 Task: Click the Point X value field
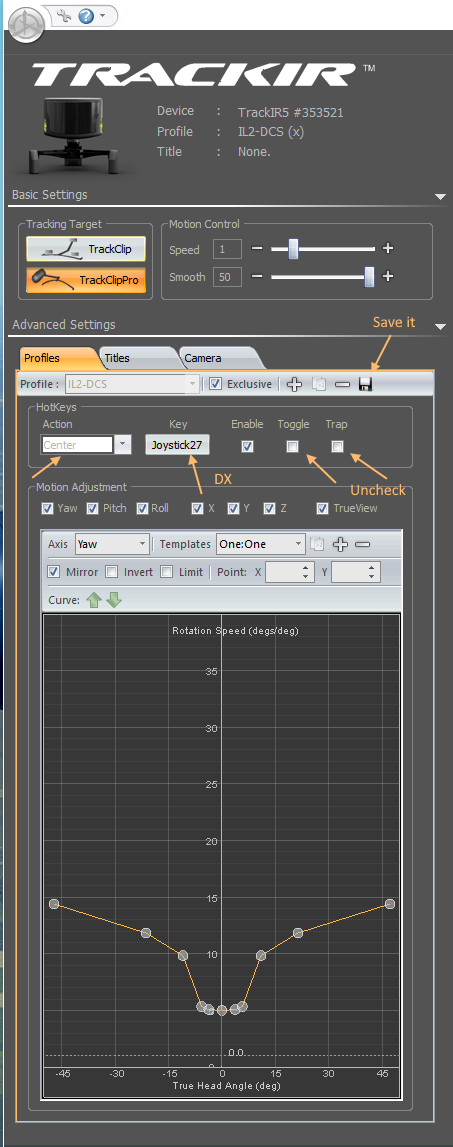(282, 572)
